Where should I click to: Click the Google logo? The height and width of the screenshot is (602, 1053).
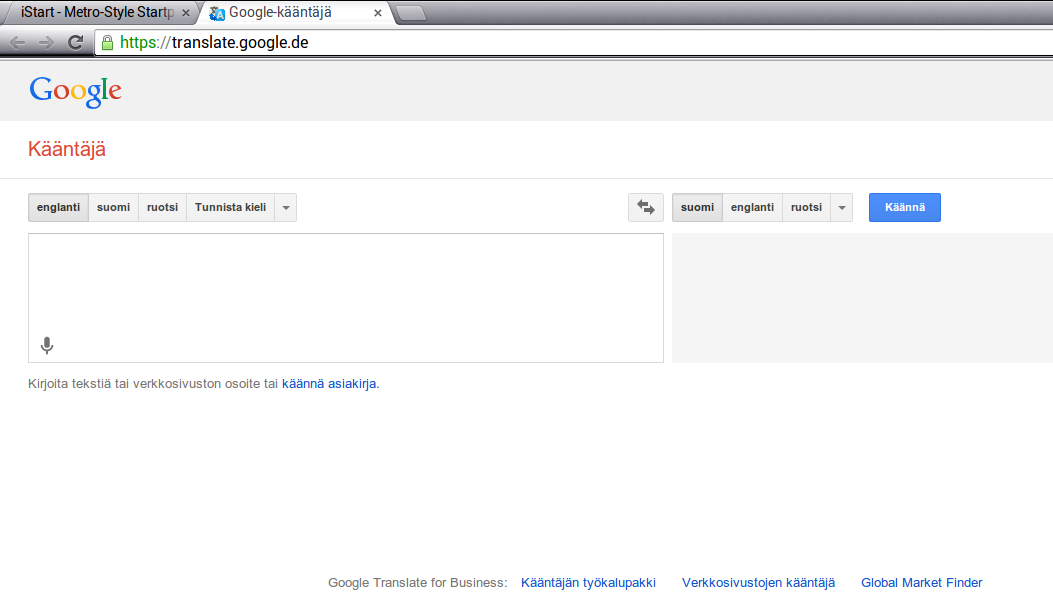pos(75,91)
